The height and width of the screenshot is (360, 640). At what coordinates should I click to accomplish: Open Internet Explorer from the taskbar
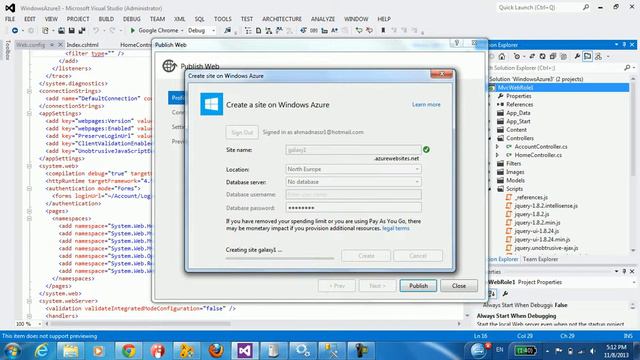[x=42, y=351]
